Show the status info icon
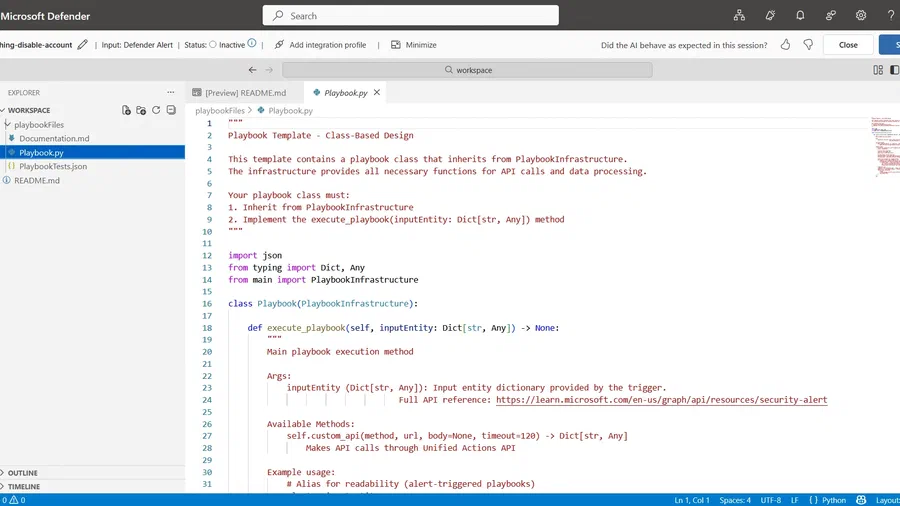This screenshot has width=900, height=506. click(252, 44)
